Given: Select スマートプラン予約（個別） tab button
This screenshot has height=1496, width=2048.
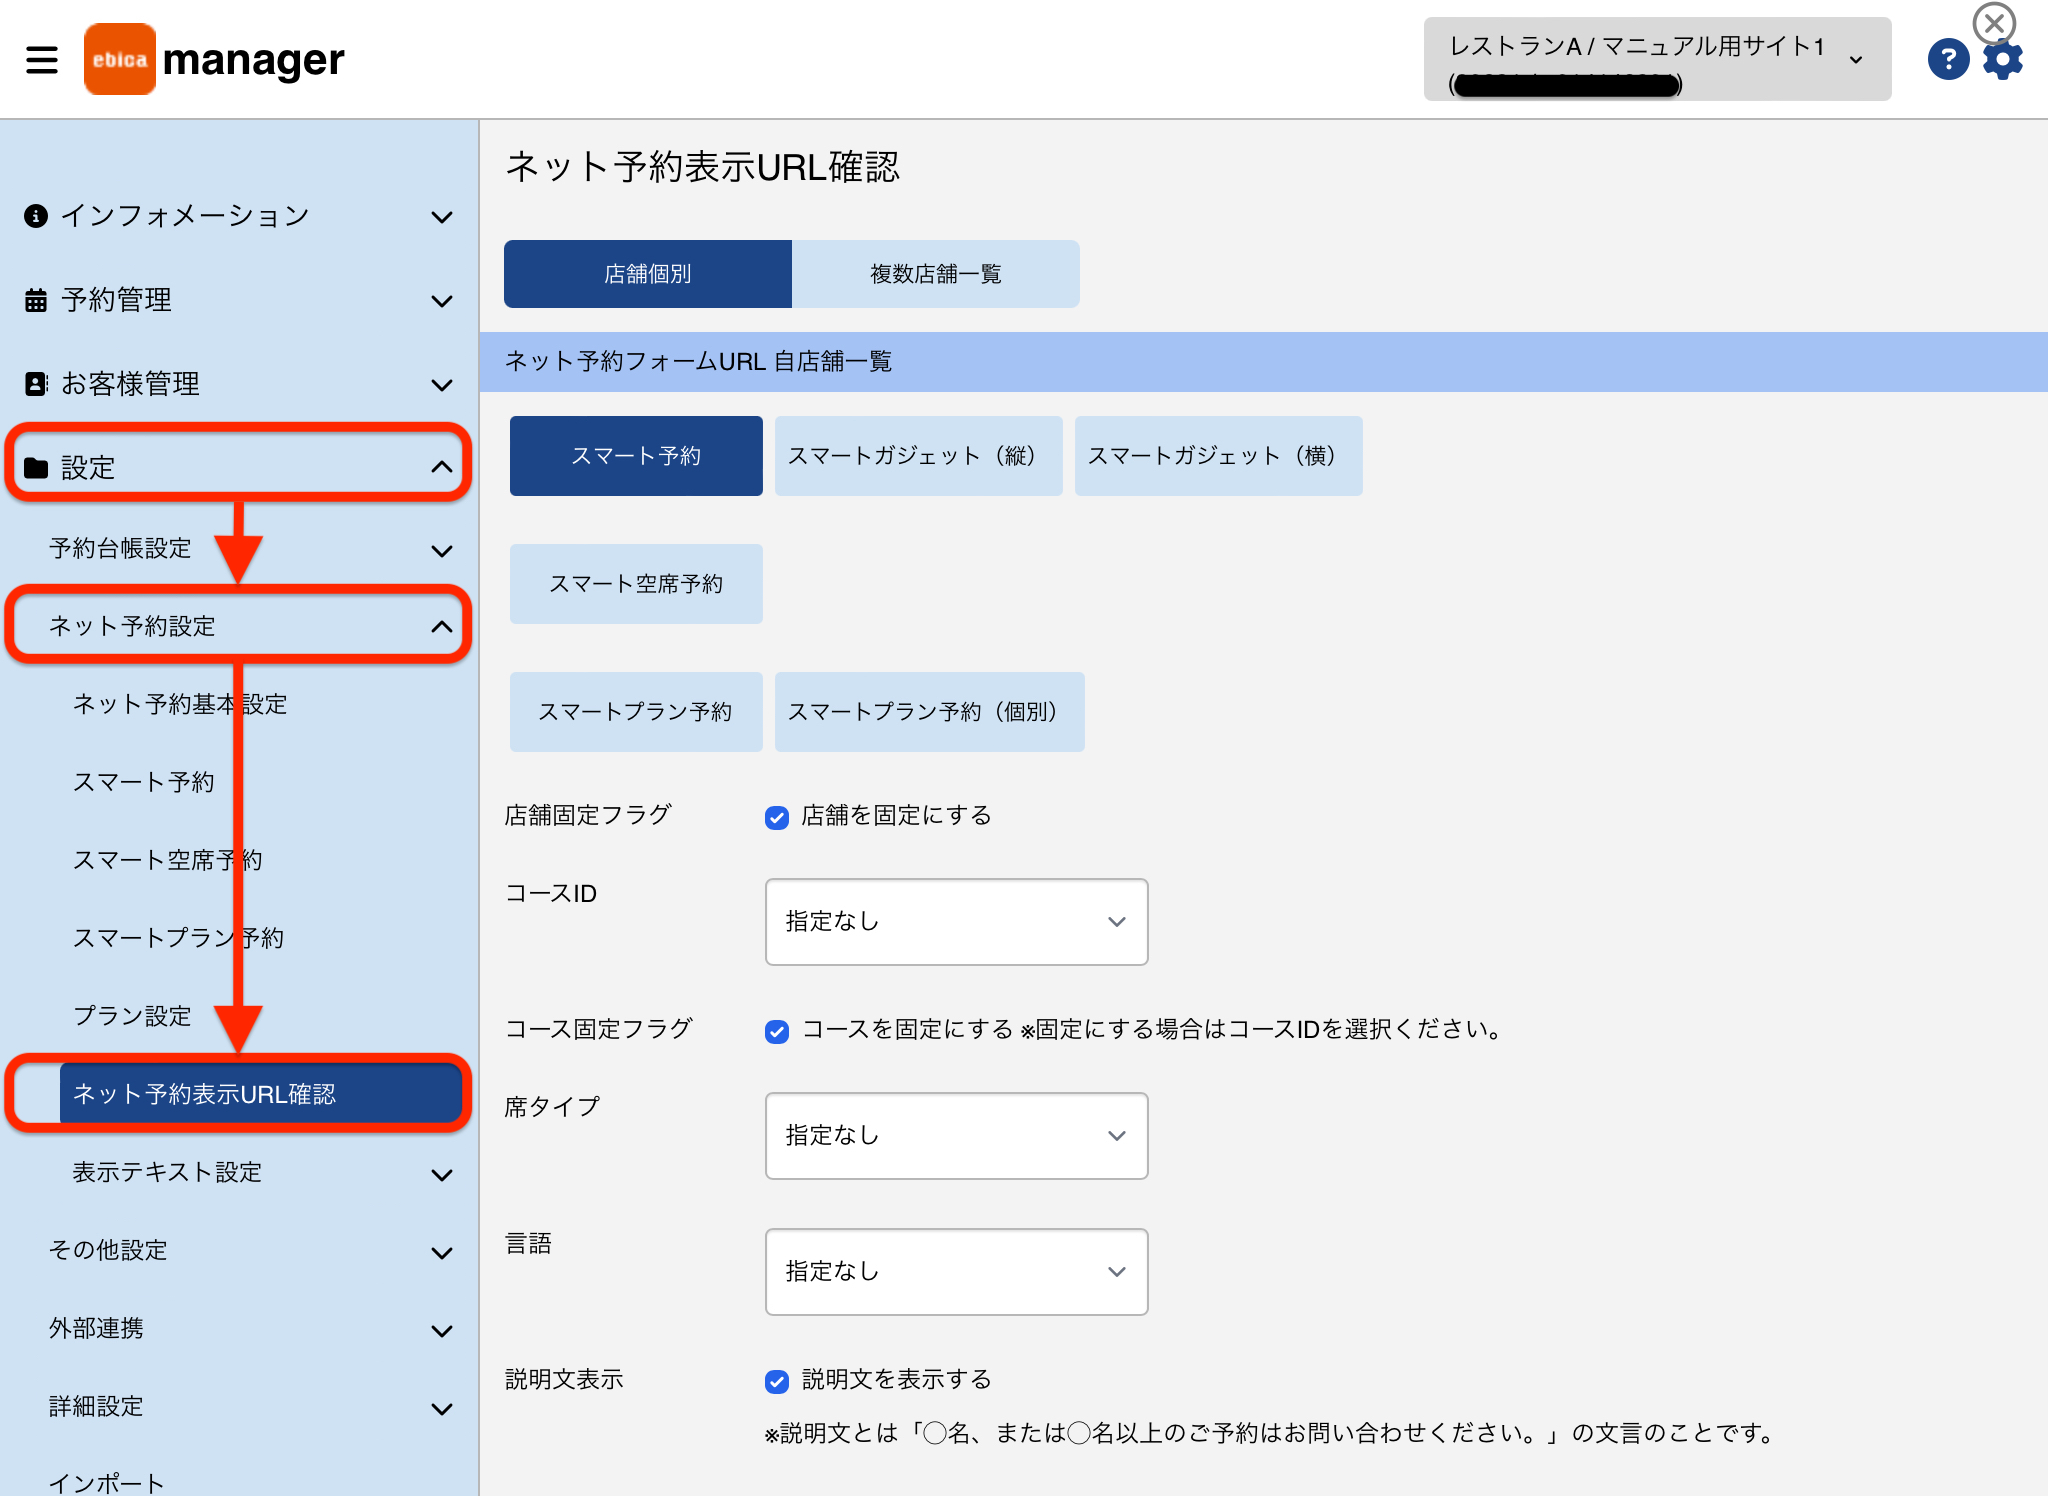Looking at the screenshot, I should [930, 712].
